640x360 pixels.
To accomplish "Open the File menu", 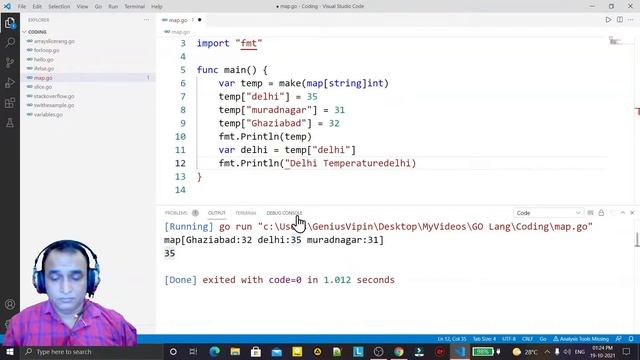I will pyautogui.click(x=22, y=6).
